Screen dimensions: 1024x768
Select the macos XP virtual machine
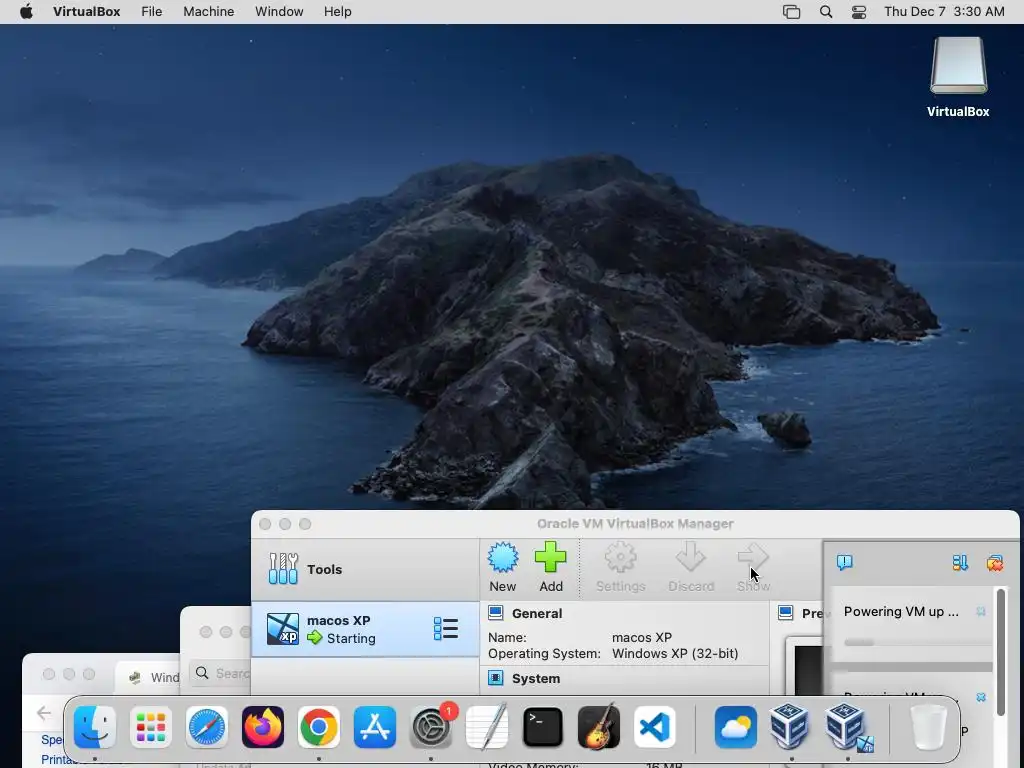(x=365, y=630)
